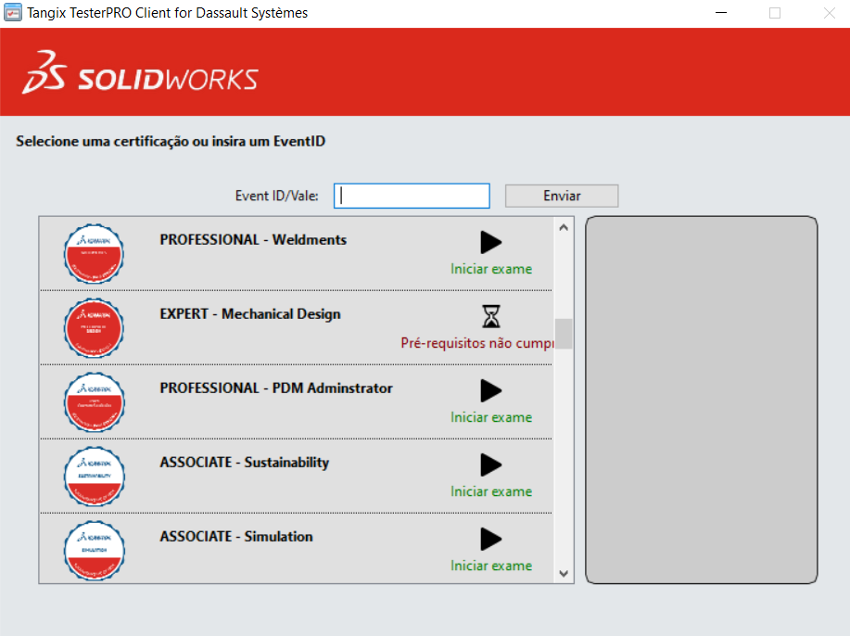Click the play icon for ASSOCIATE - Sustainability
This screenshot has height=636, width=850.
tap(490, 465)
